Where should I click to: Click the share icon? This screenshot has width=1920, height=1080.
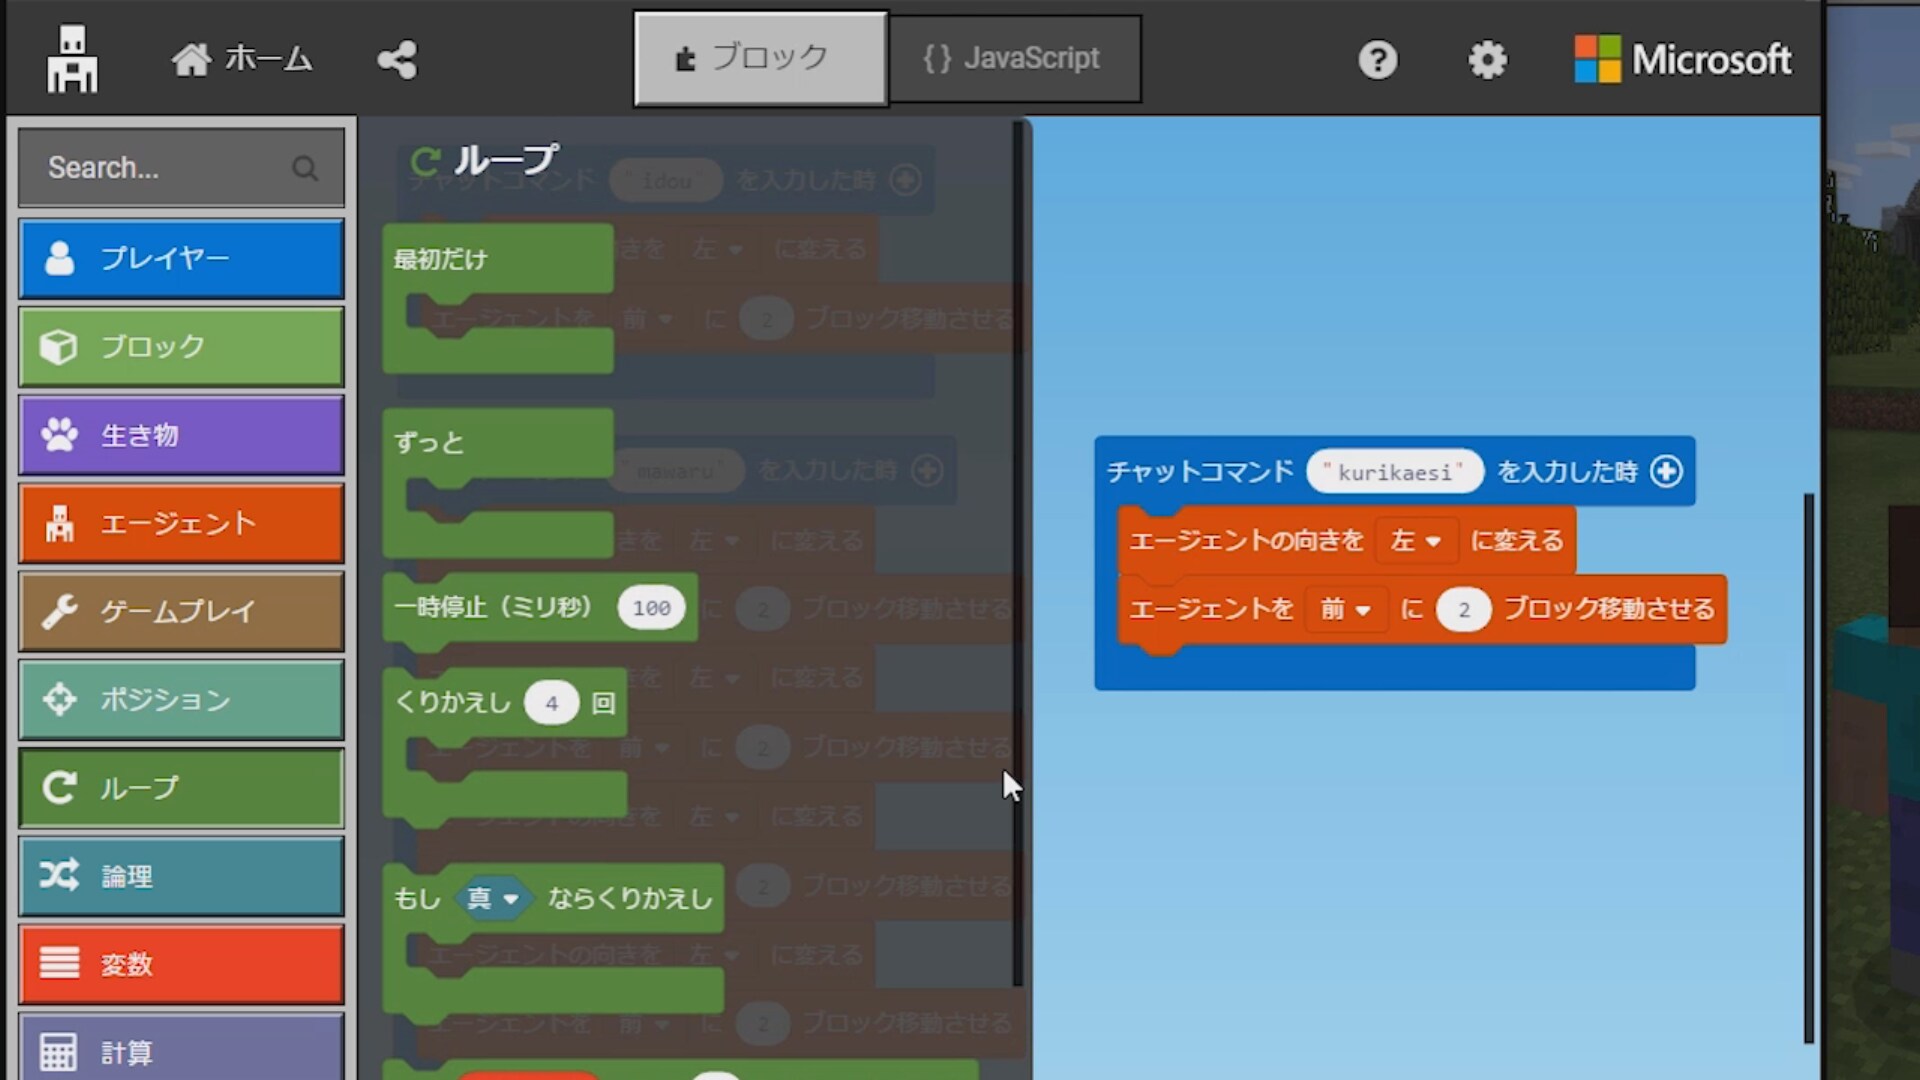click(x=397, y=60)
